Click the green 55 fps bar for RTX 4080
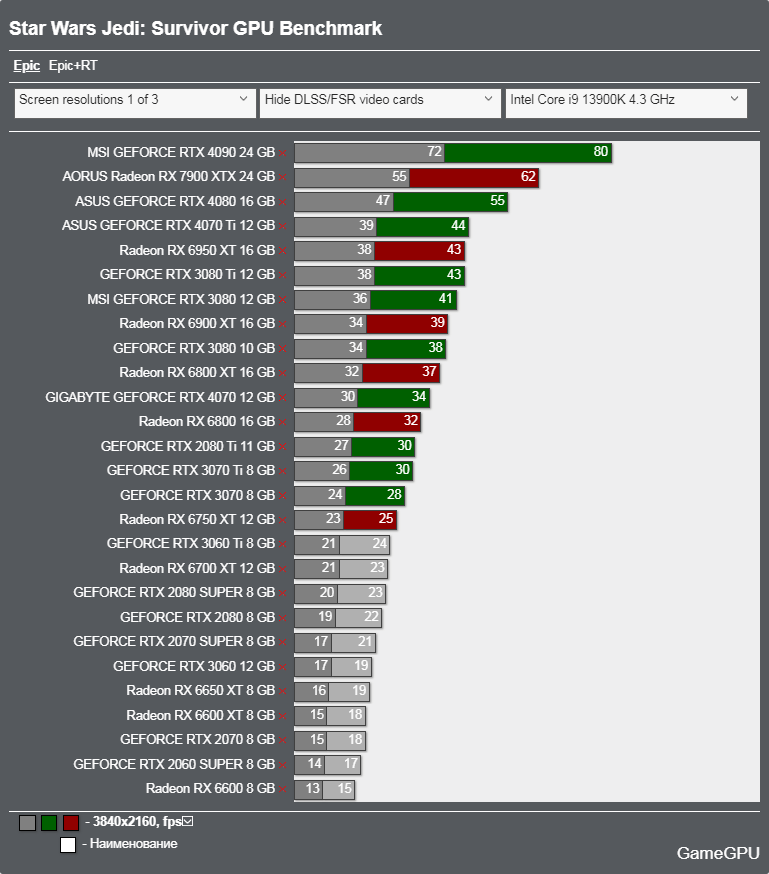The height and width of the screenshot is (874, 769). tap(450, 201)
